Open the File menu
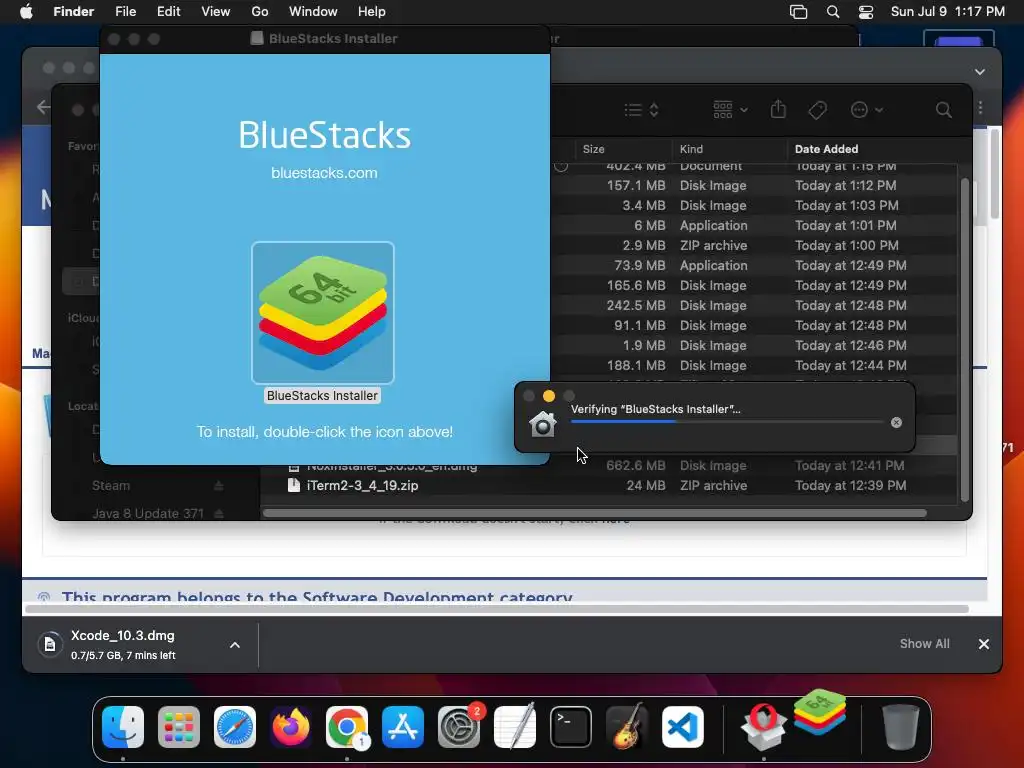The image size is (1024, 768). point(125,12)
